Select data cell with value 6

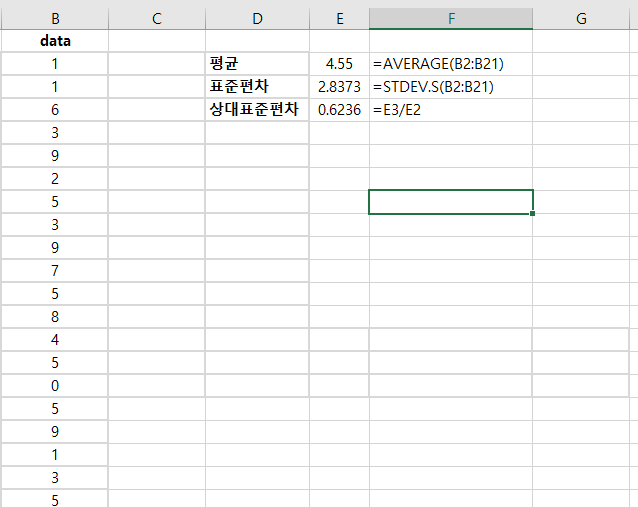55,109
